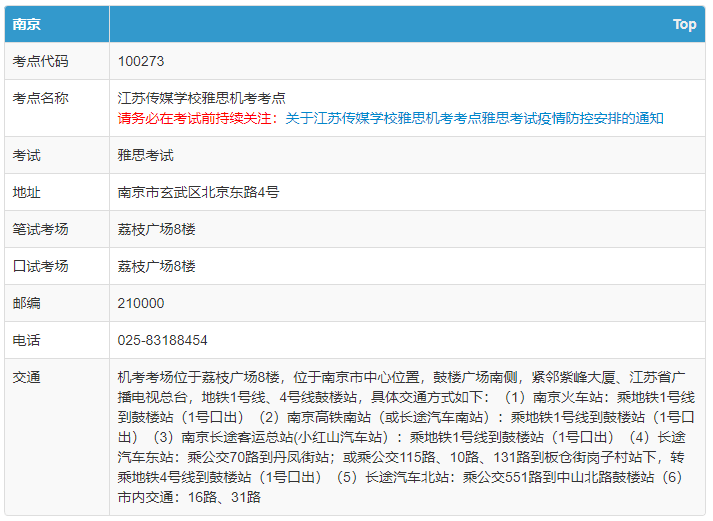Click the 交通 label
This screenshot has height=521, width=713.
(x=26, y=377)
